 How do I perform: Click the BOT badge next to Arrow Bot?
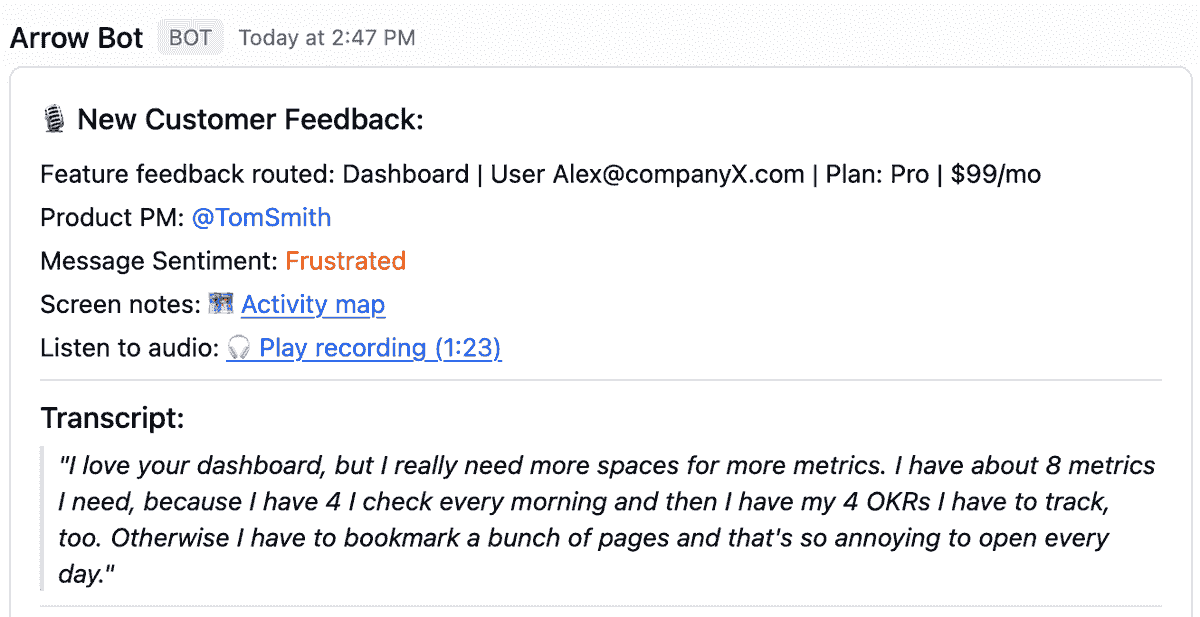pos(190,38)
